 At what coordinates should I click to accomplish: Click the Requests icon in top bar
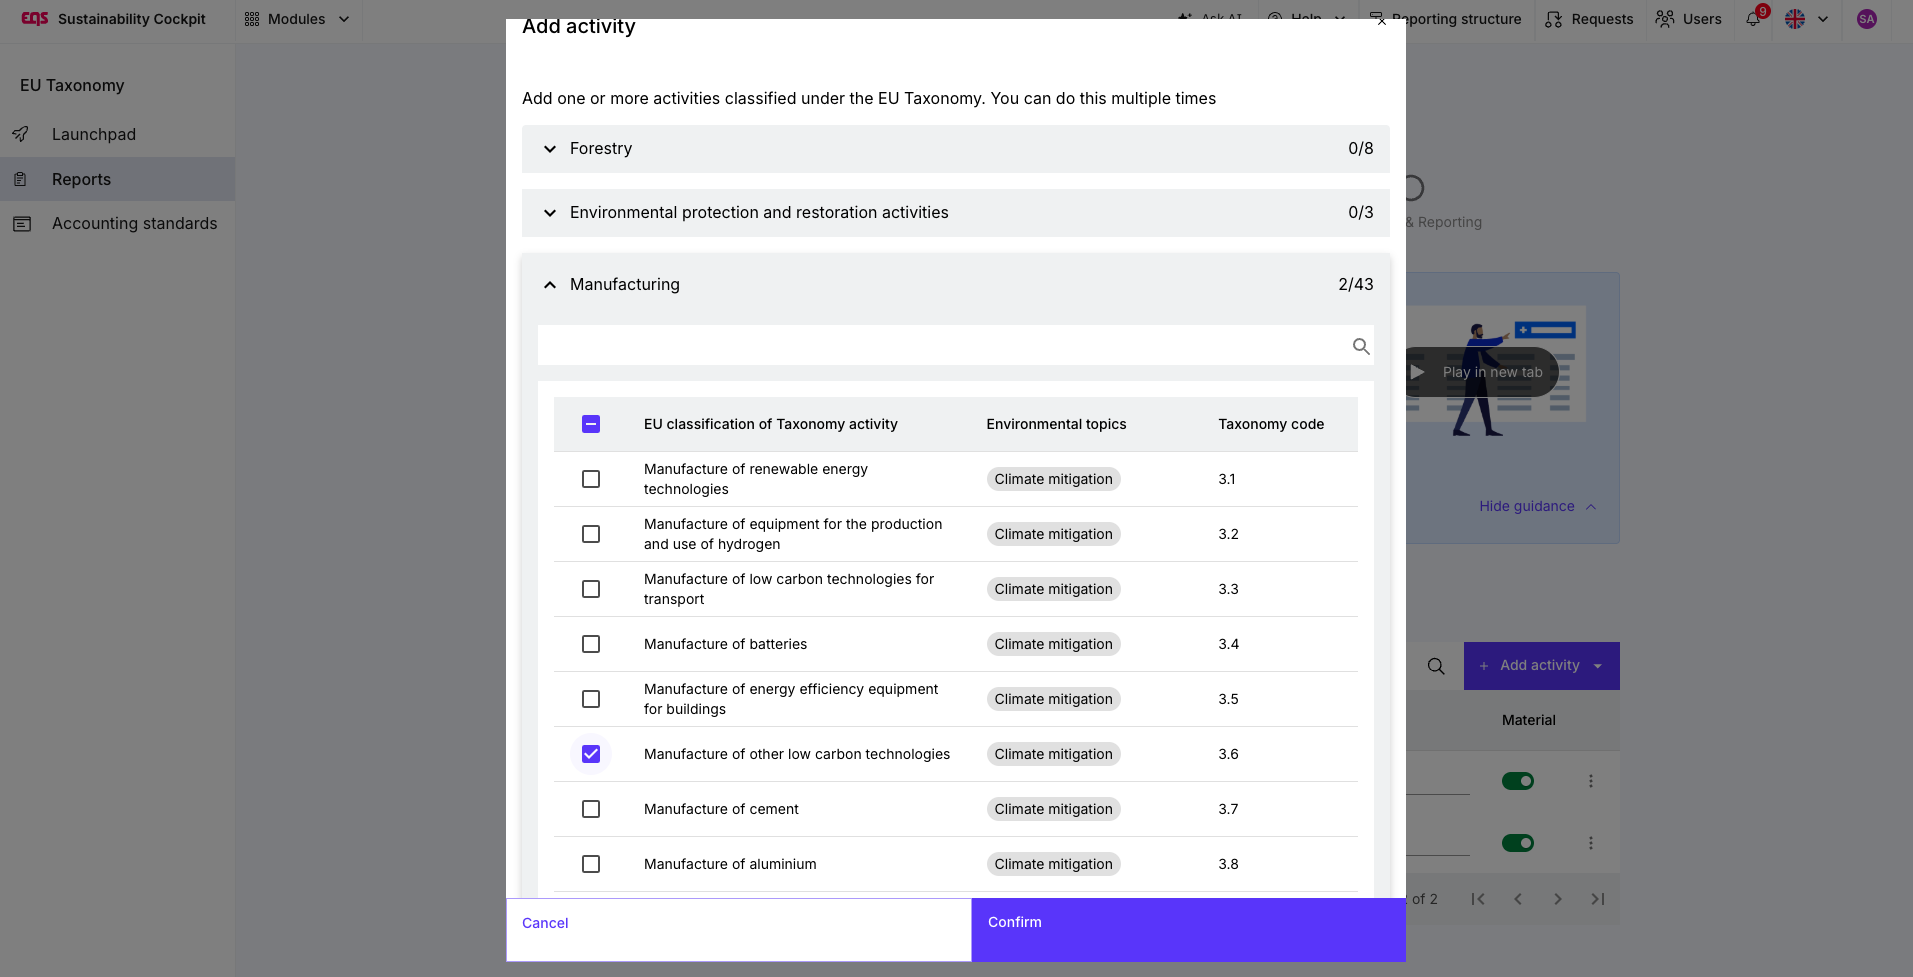(x=1553, y=19)
